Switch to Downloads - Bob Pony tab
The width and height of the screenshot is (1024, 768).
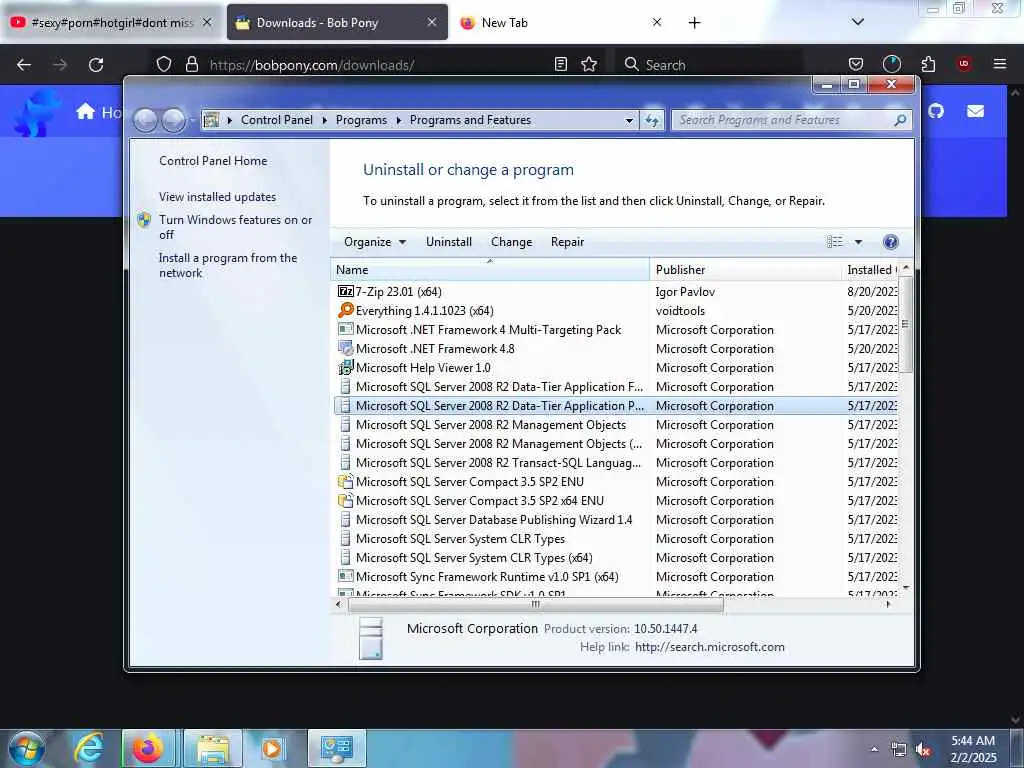(337, 22)
